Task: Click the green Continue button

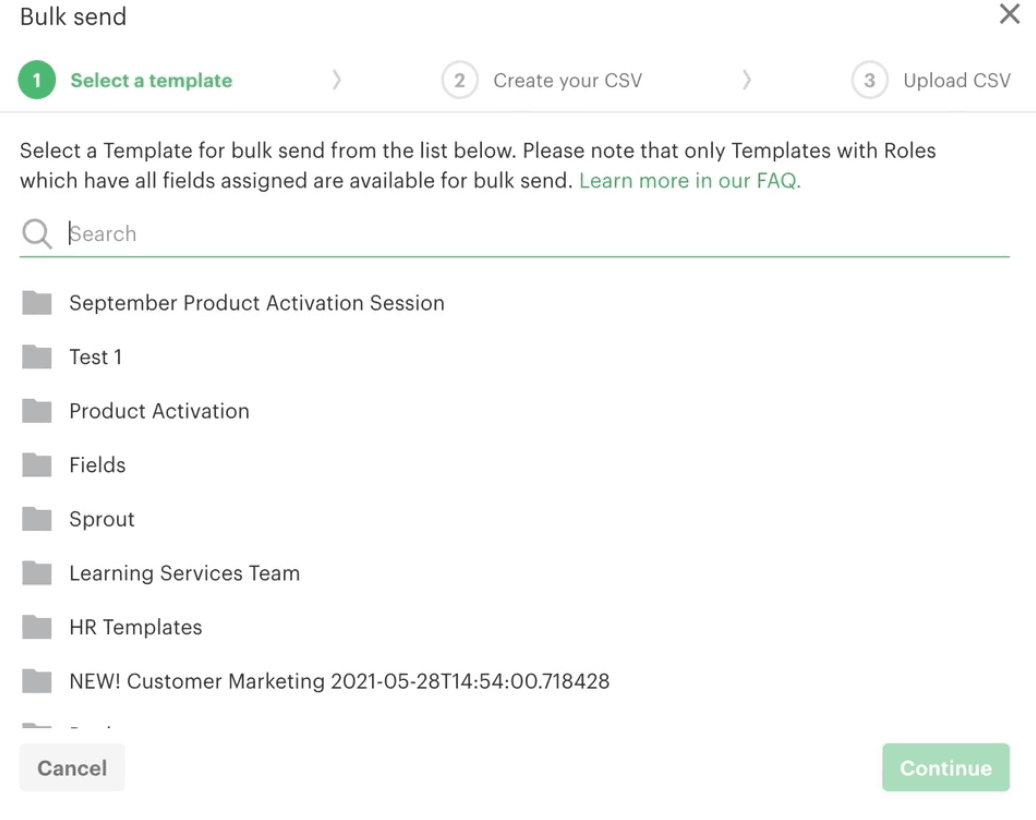Action: (945, 768)
